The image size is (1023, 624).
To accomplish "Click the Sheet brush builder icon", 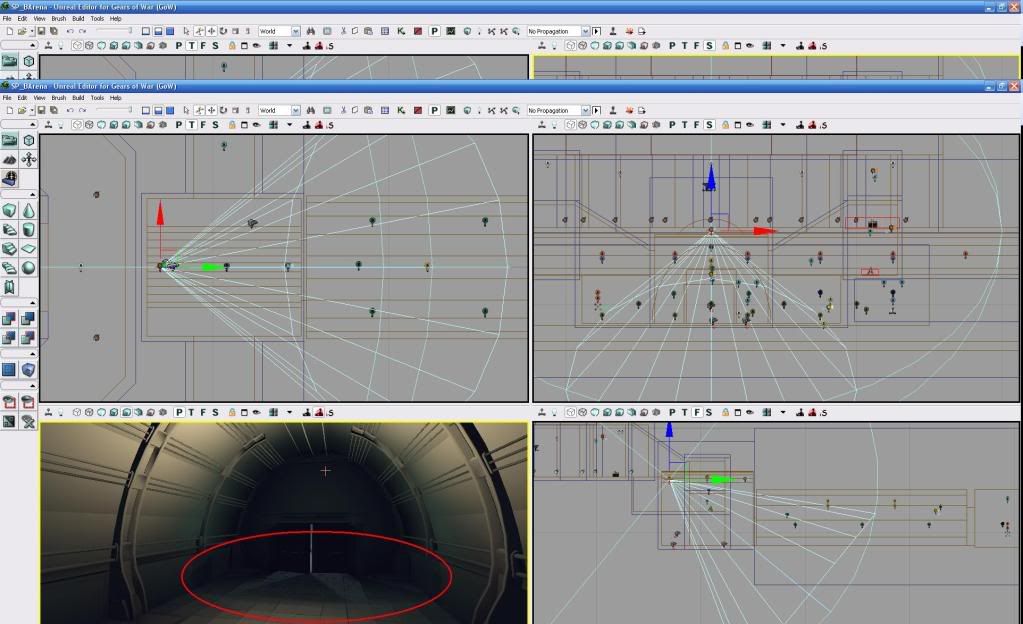I will (x=28, y=248).
